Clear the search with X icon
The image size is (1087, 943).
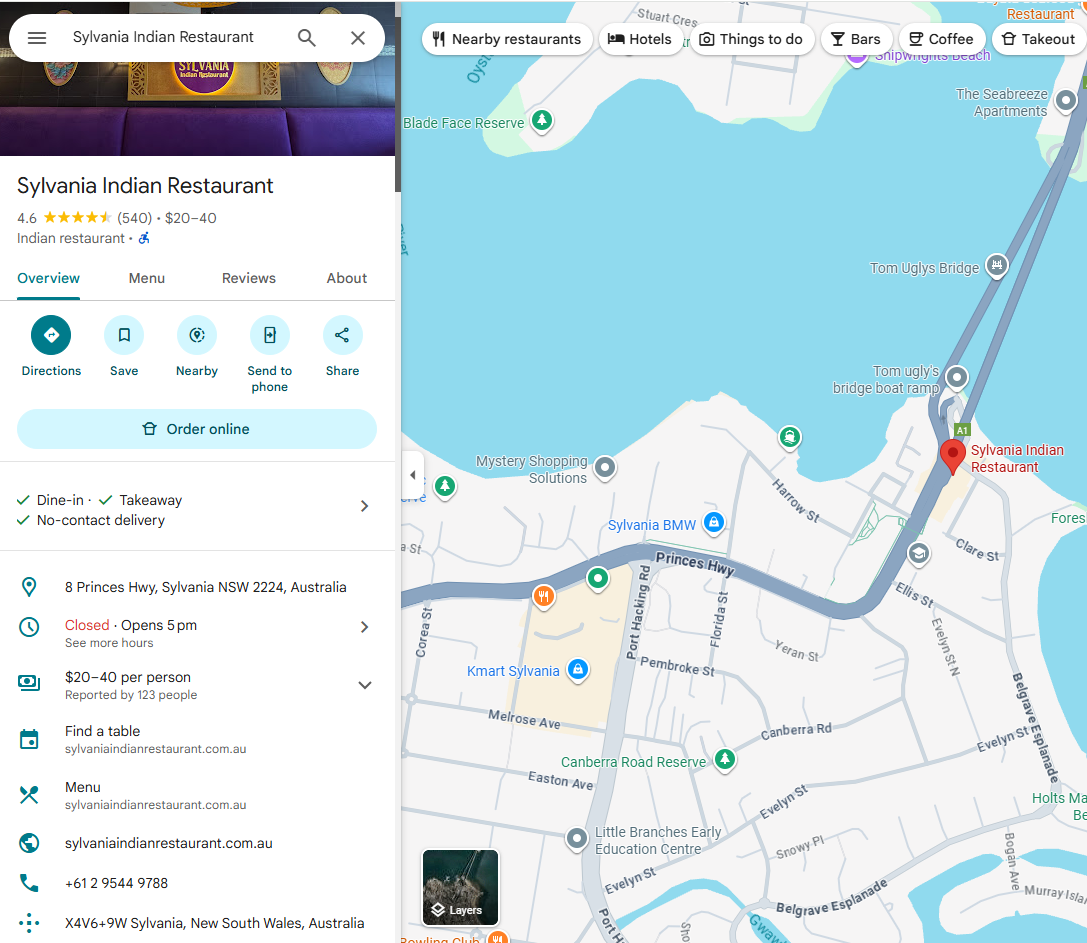358,38
